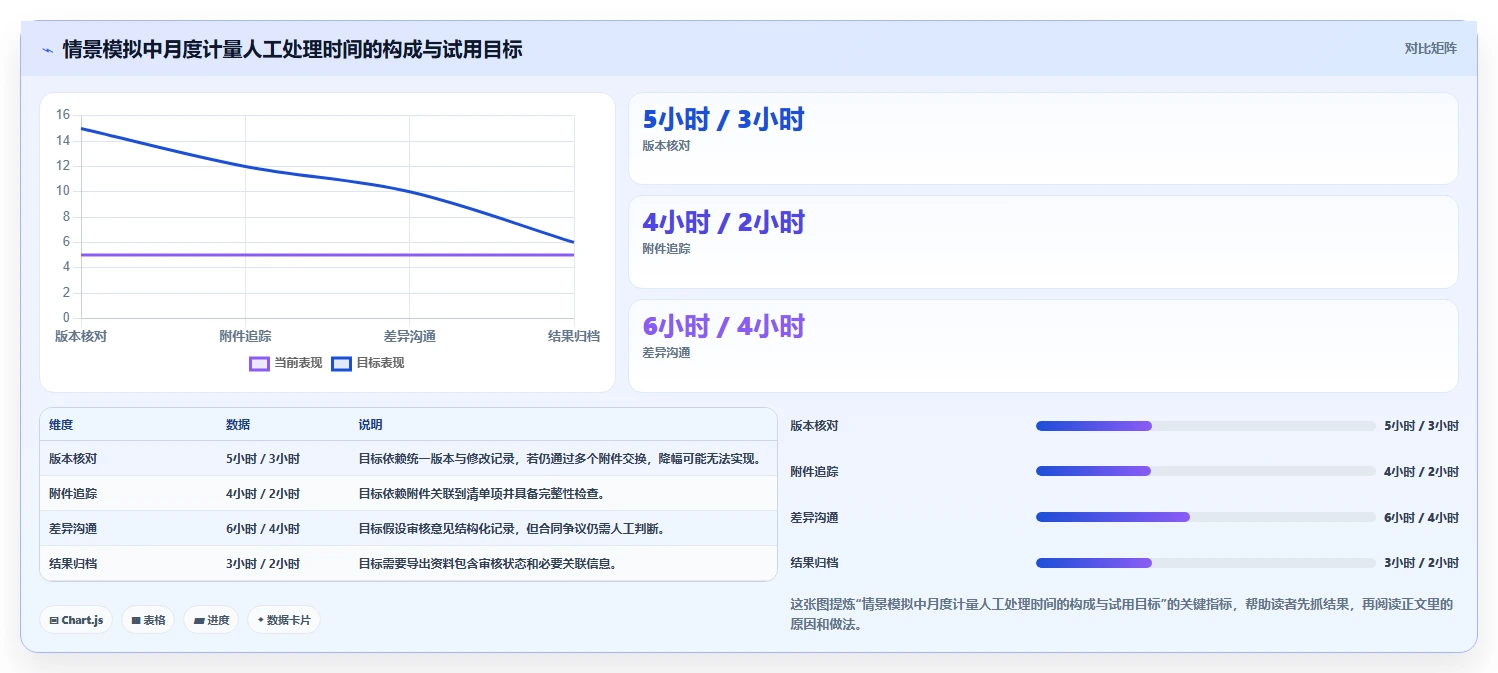Select the Chart.js chip label
Viewport: 1498px width, 673px height.
[82, 620]
